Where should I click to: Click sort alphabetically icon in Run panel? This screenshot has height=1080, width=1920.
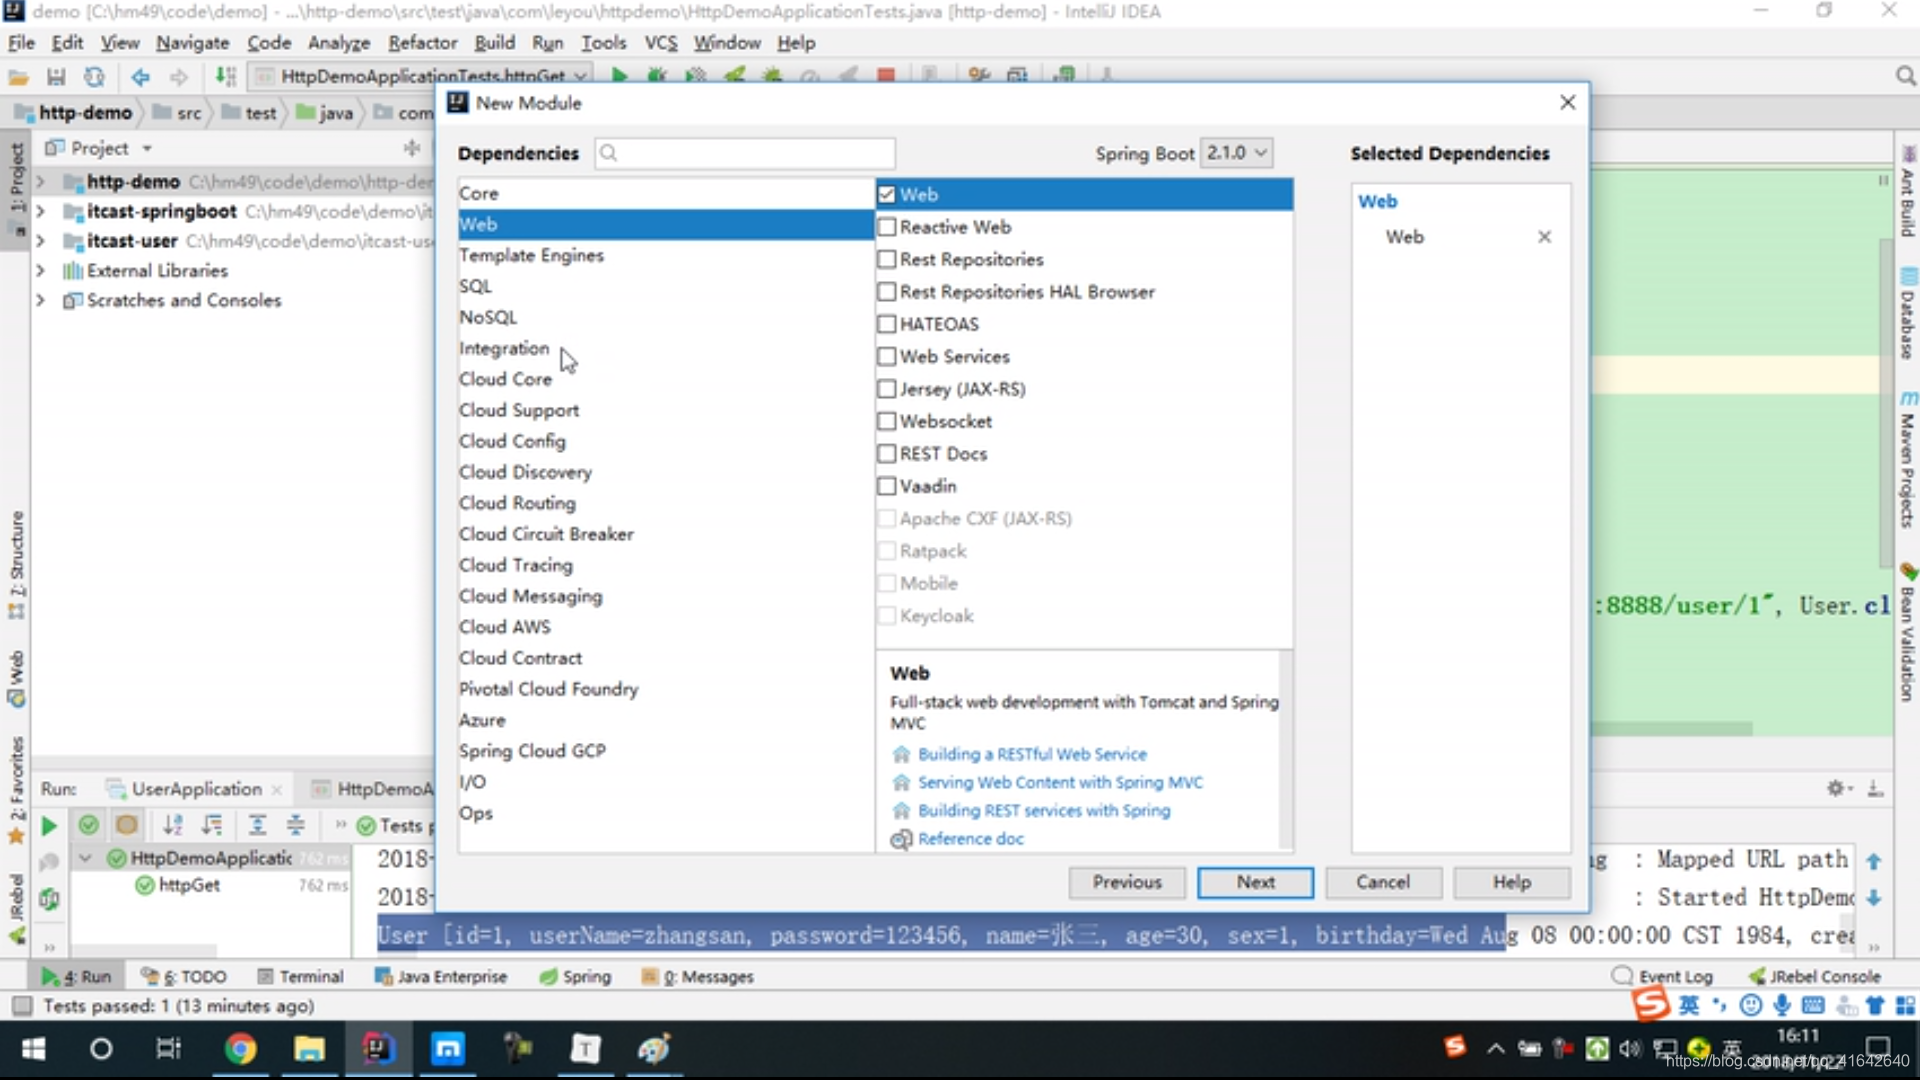coord(173,825)
